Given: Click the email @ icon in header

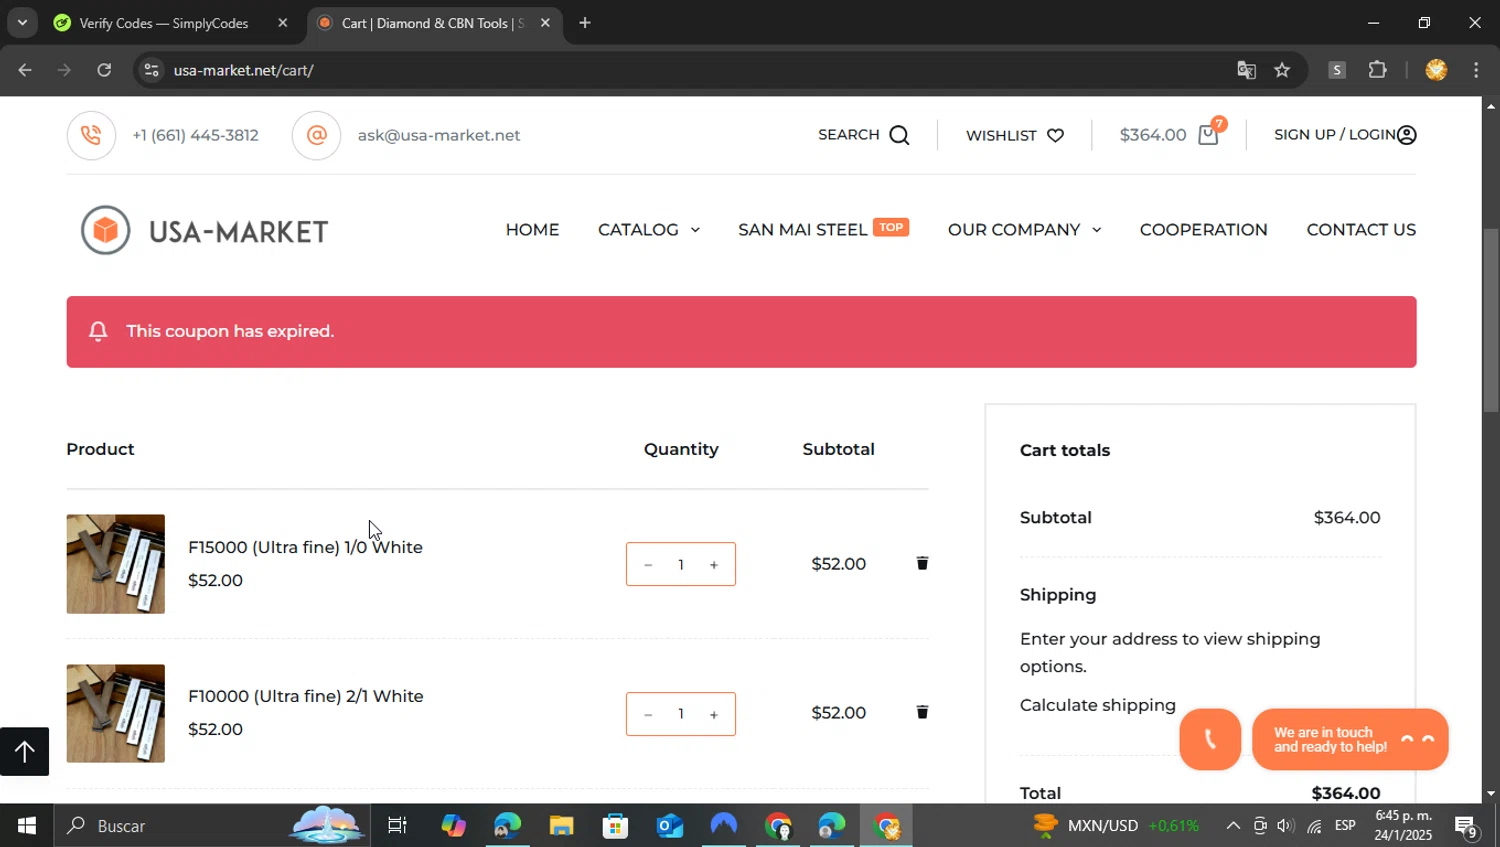Looking at the screenshot, I should tap(316, 135).
